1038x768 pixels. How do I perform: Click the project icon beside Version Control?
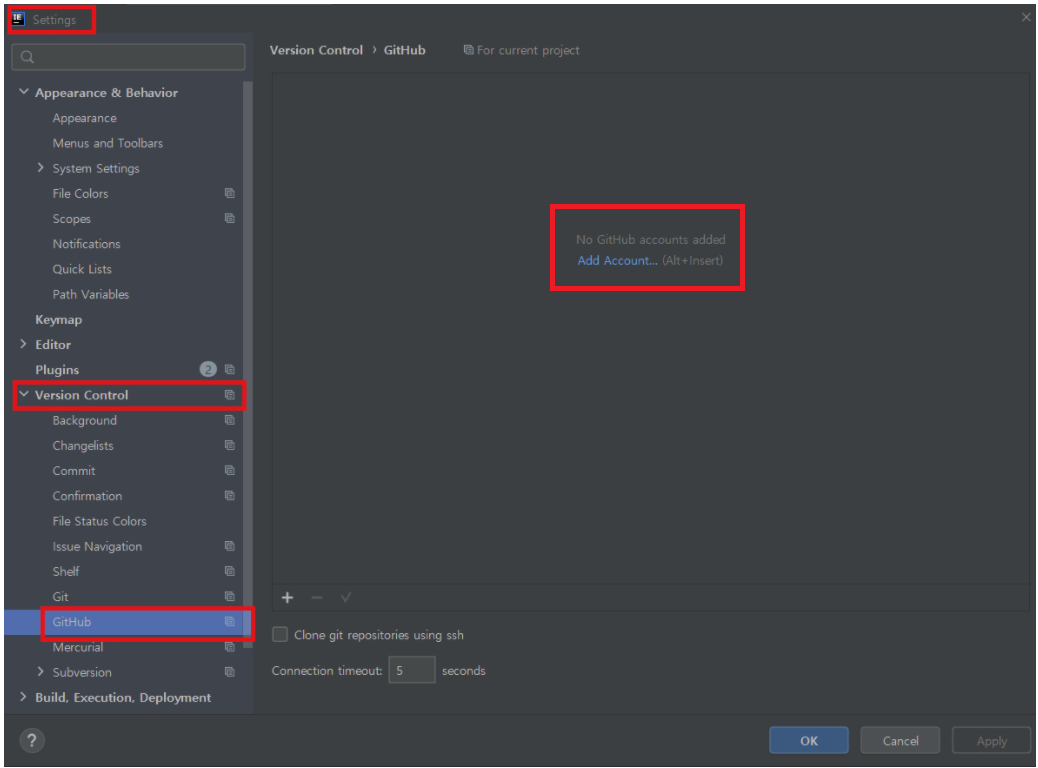point(230,395)
